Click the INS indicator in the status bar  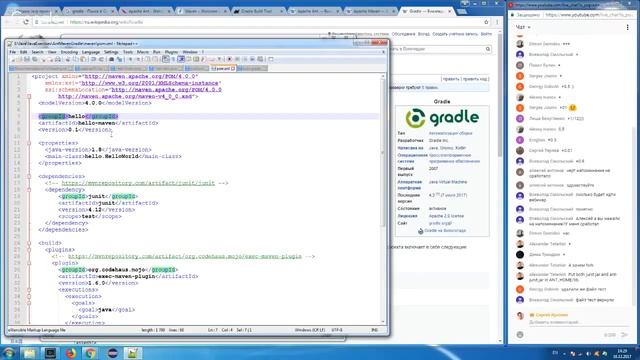[x=374, y=330]
